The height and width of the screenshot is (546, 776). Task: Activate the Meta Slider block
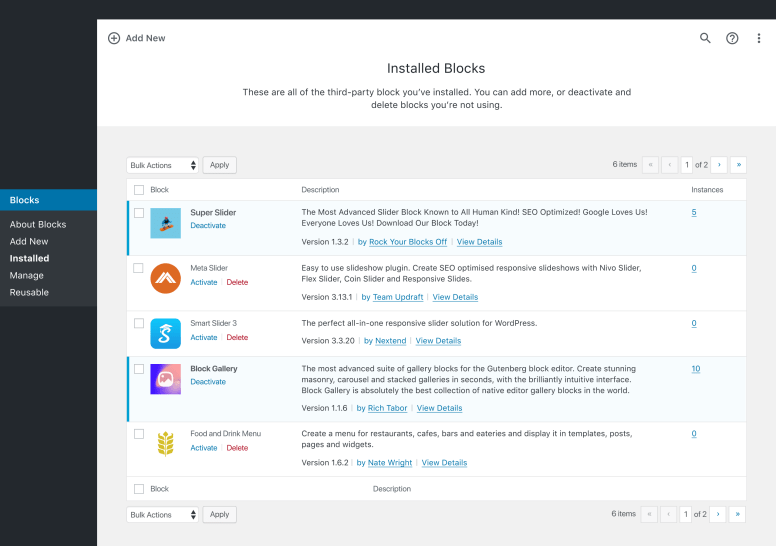(x=204, y=282)
